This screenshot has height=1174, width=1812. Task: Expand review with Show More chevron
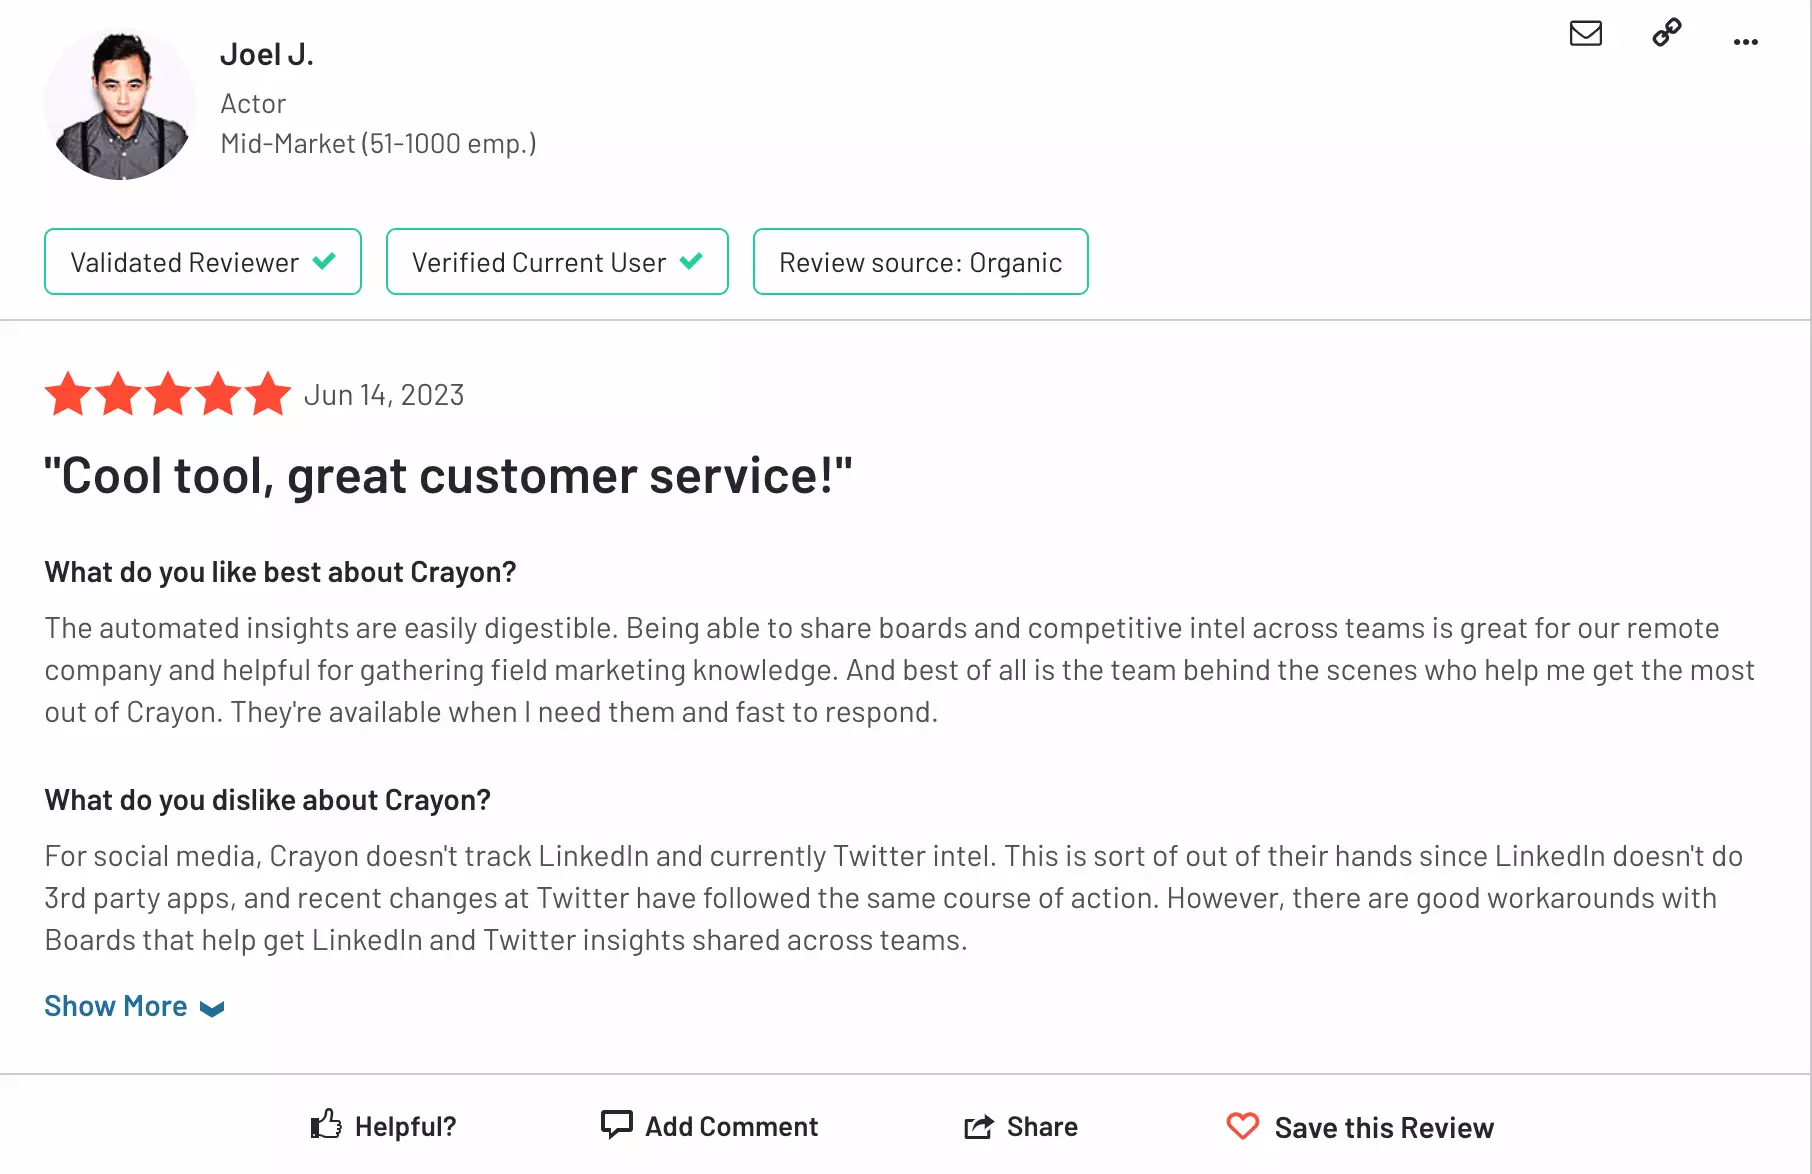pos(212,1008)
